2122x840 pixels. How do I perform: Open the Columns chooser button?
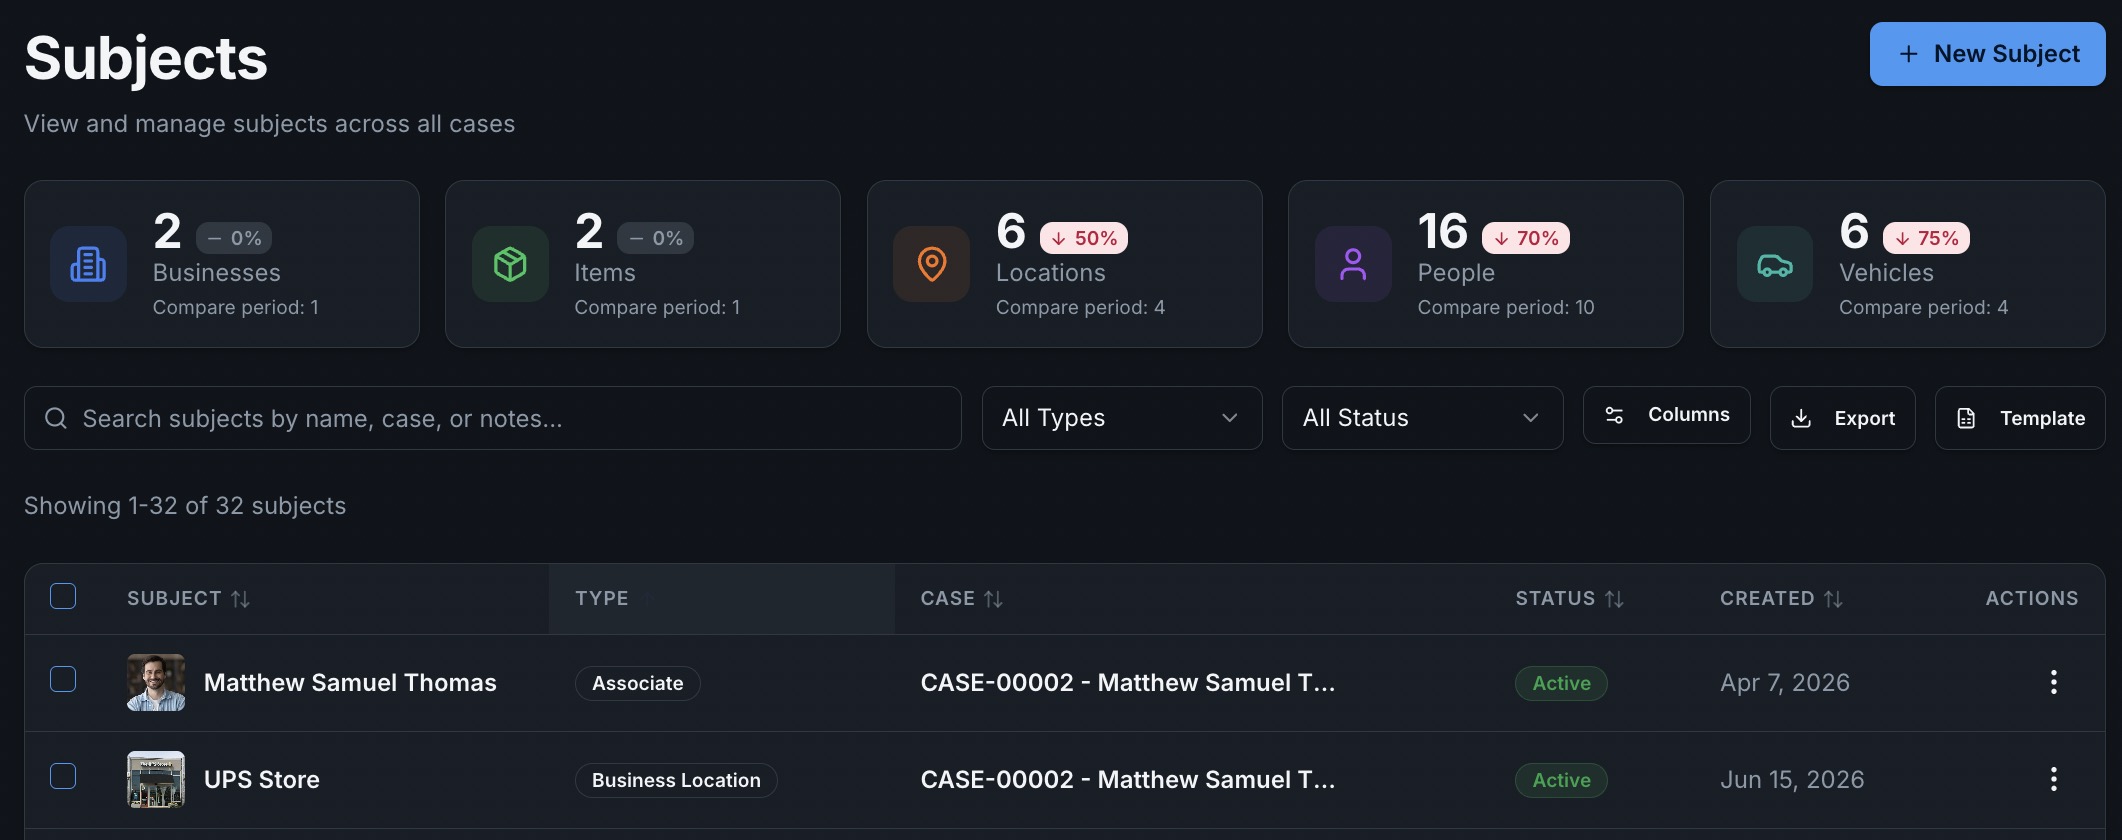pyautogui.click(x=1666, y=415)
